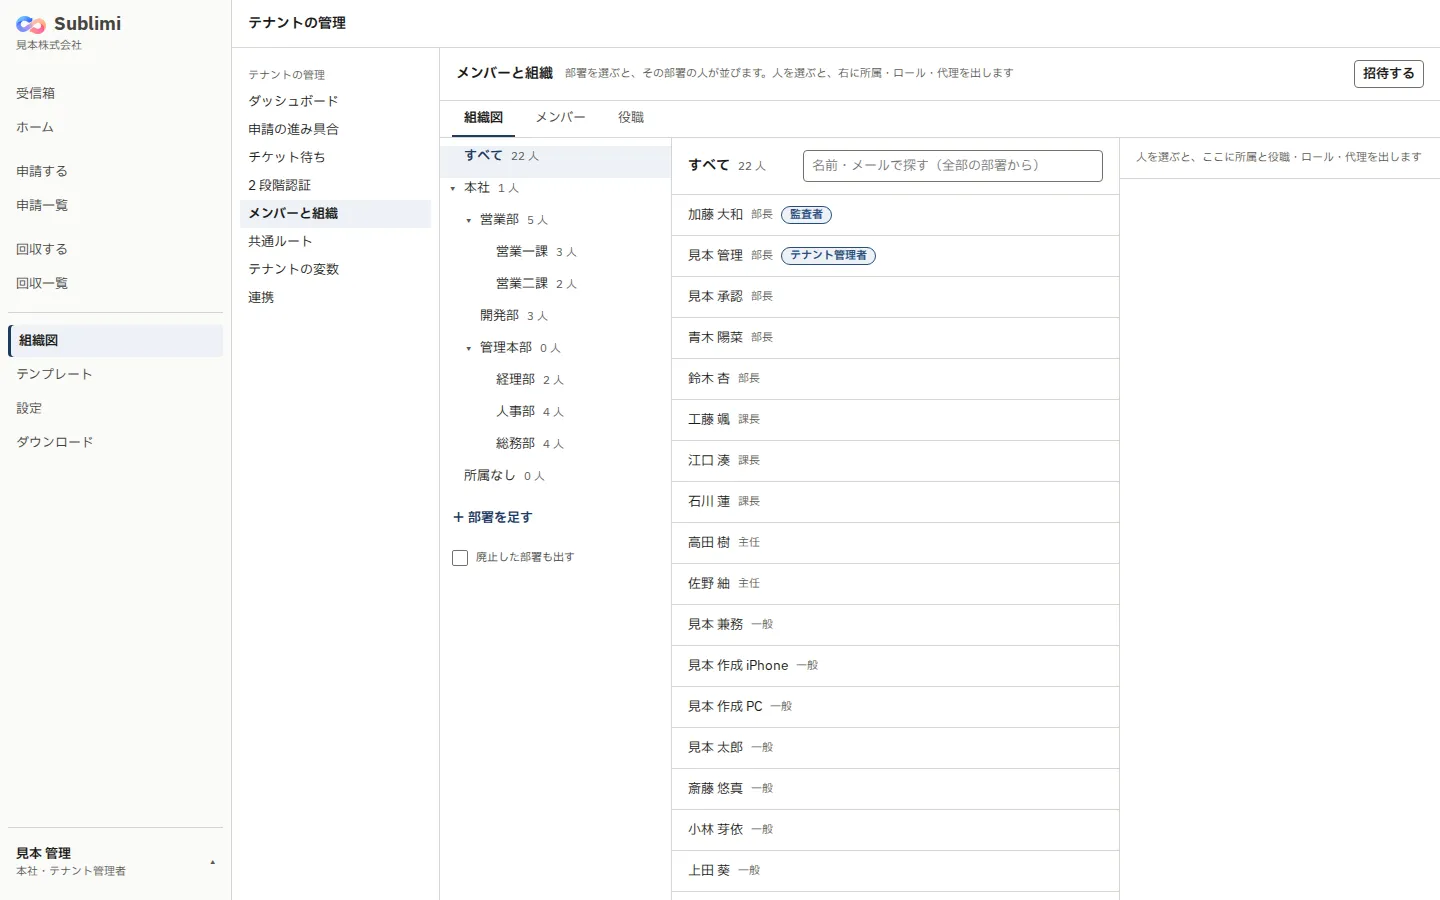Open 共通ルート in tenant menu

click(335, 241)
